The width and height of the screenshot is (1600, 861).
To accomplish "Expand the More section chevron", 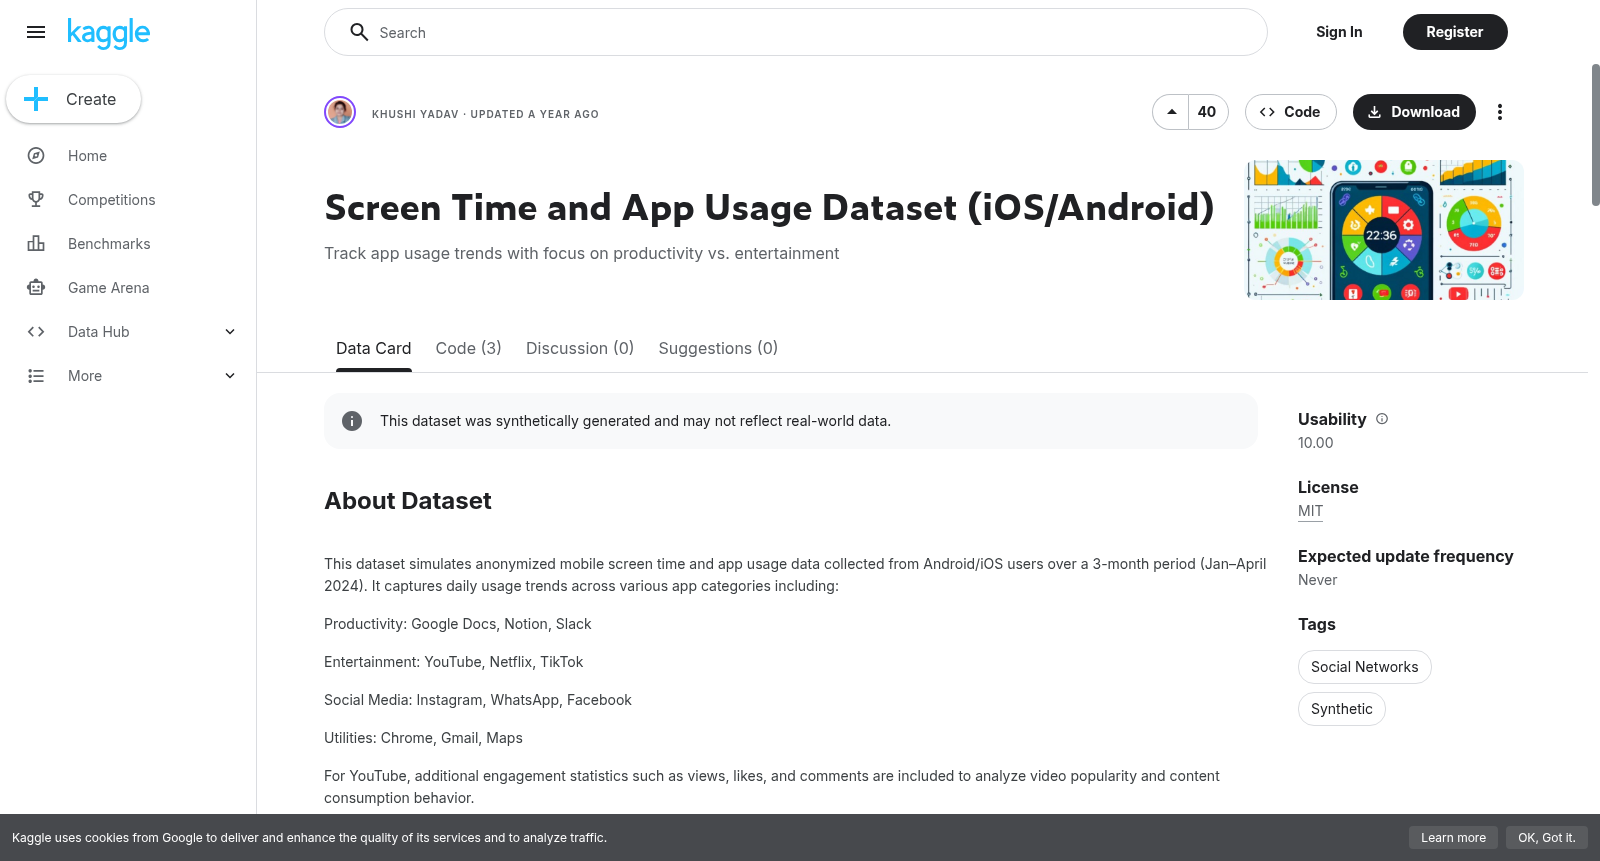I will pyautogui.click(x=230, y=376).
